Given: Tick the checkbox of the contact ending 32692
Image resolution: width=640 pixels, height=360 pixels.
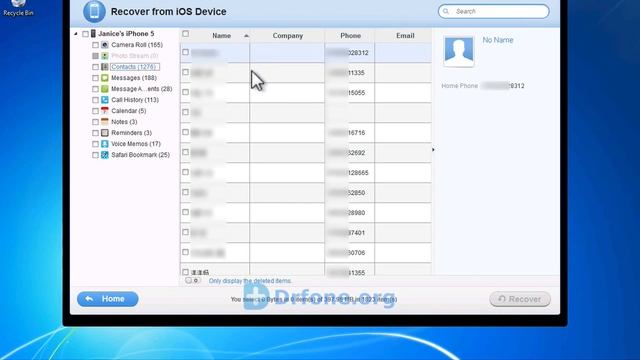Looking at the screenshot, I should coord(185,152).
